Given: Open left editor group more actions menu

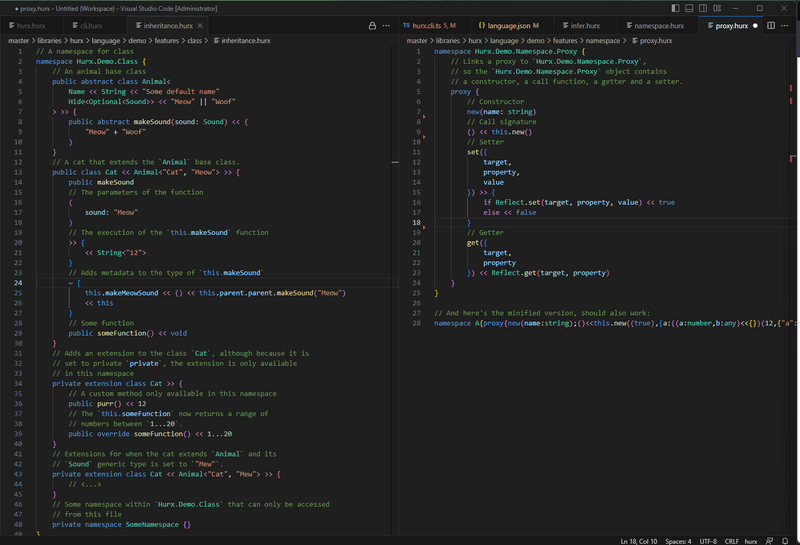Looking at the screenshot, I should pyautogui.click(x=386, y=26).
